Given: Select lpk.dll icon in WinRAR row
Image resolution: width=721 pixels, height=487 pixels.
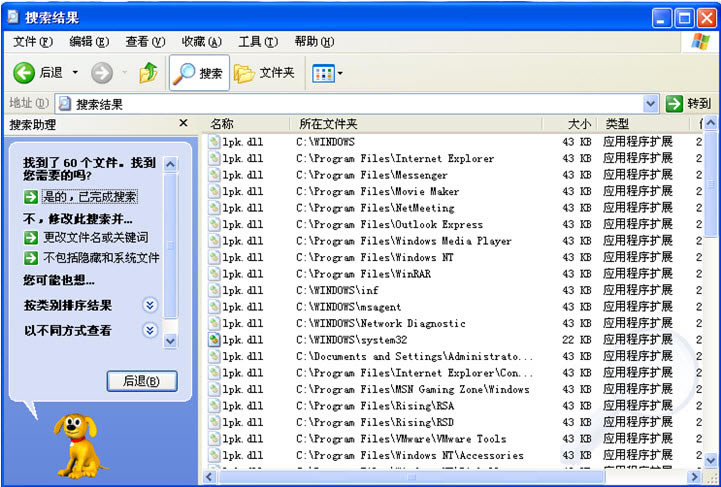Looking at the screenshot, I should (x=214, y=274).
